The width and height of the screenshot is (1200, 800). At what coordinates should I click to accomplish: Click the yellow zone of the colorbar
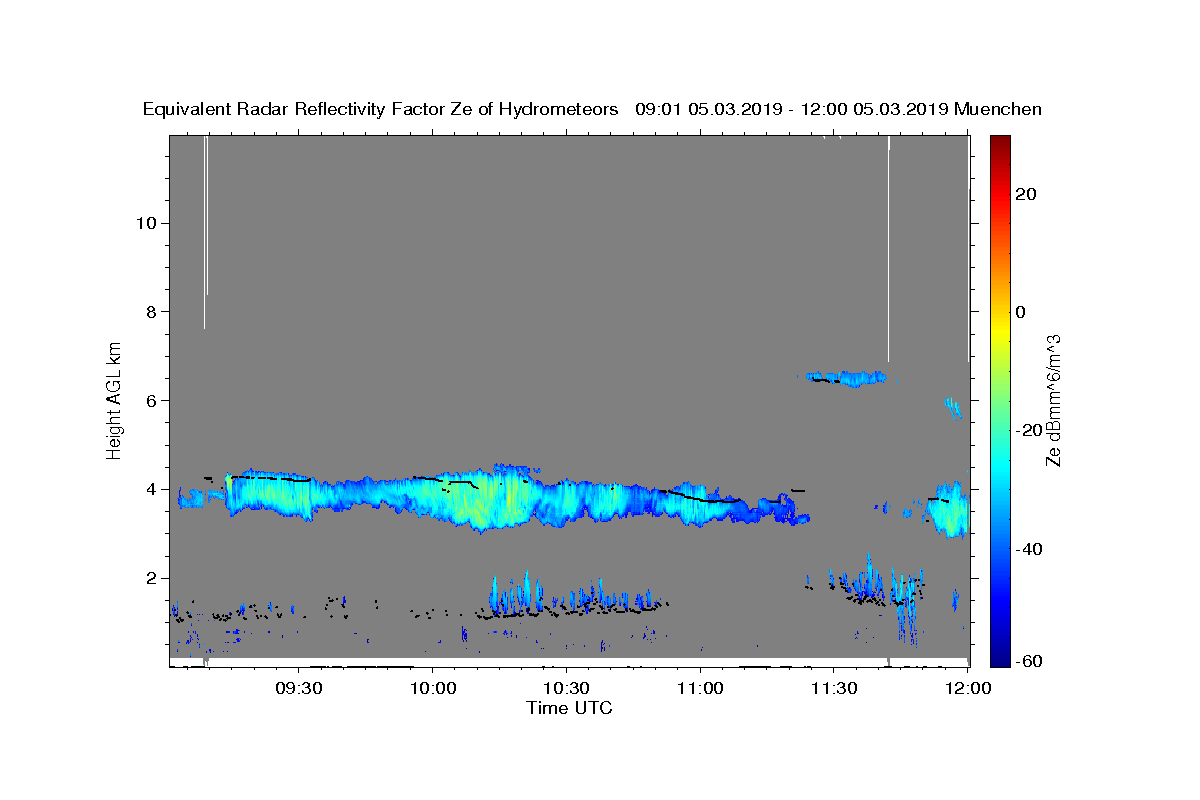click(x=1000, y=330)
